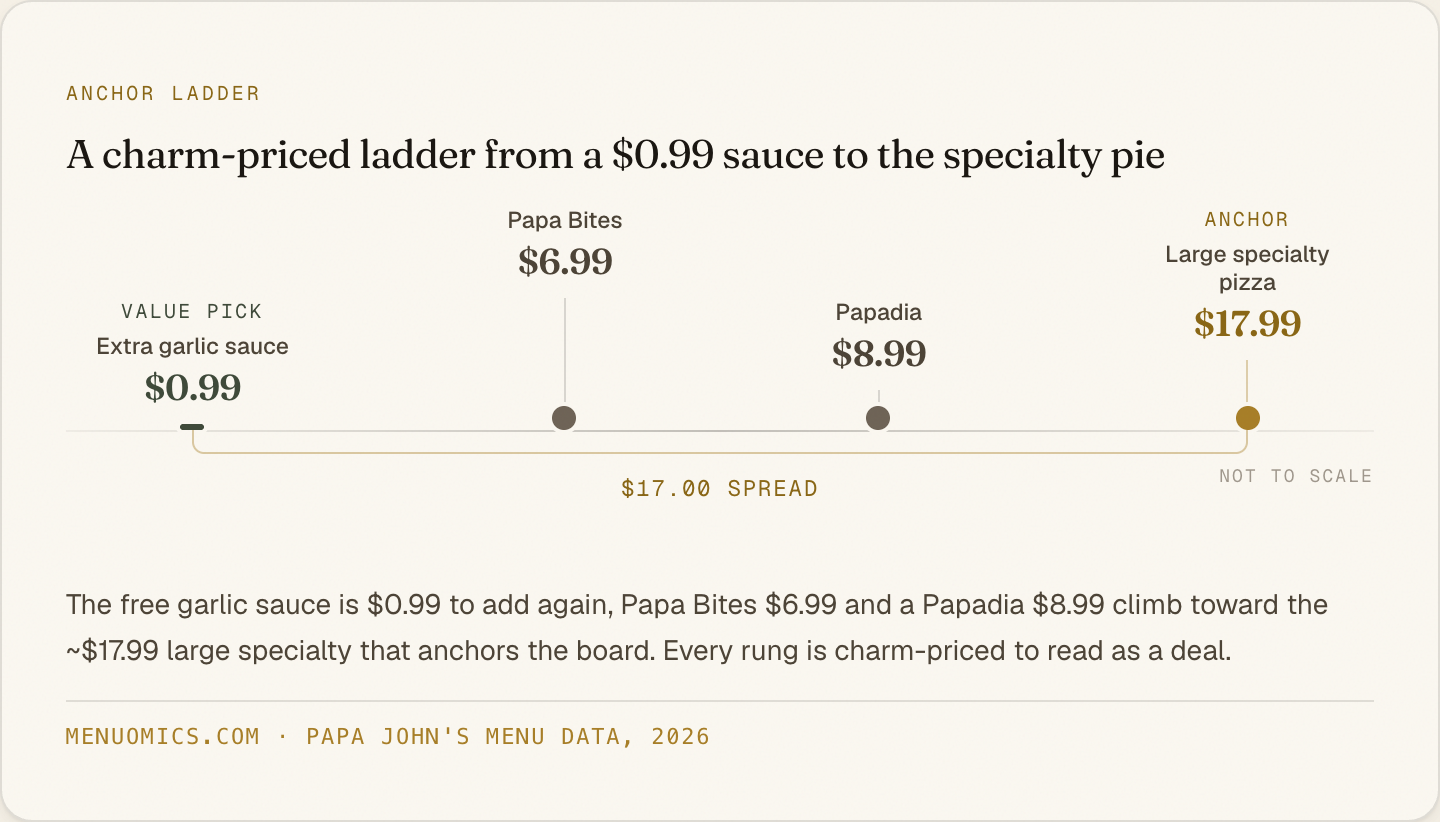The width and height of the screenshot is (1440, 822).
Task: Select the $8.99 Papadia price
Action: coord(879,354)
